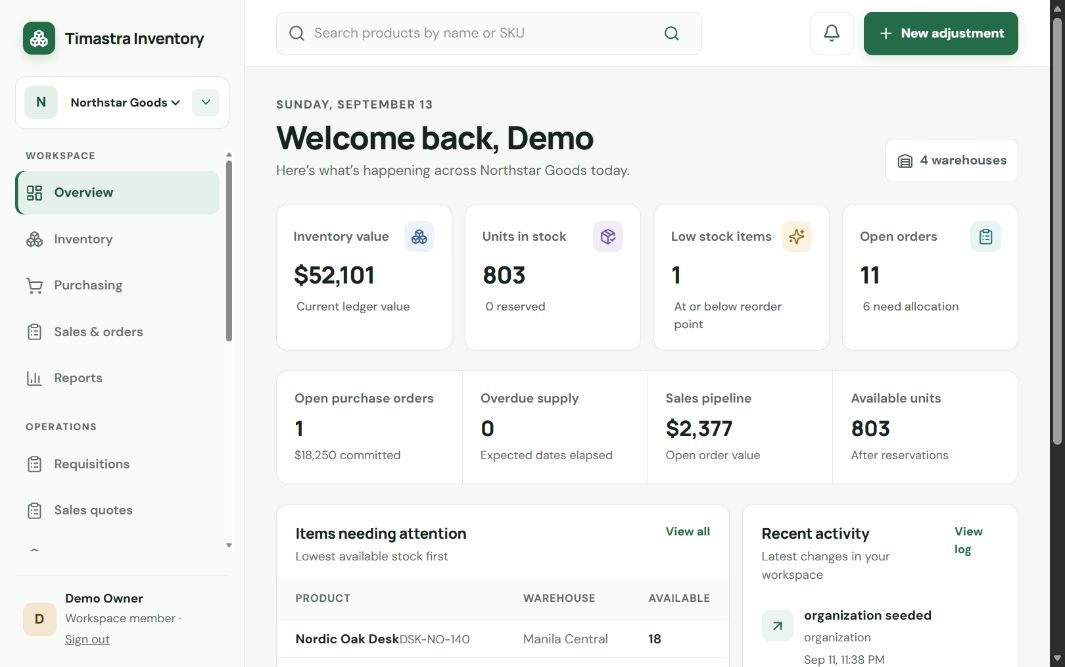1065x667 pixels.
Task: Click the sidebar scroll down arrow
Action: [x=229, y=545]
